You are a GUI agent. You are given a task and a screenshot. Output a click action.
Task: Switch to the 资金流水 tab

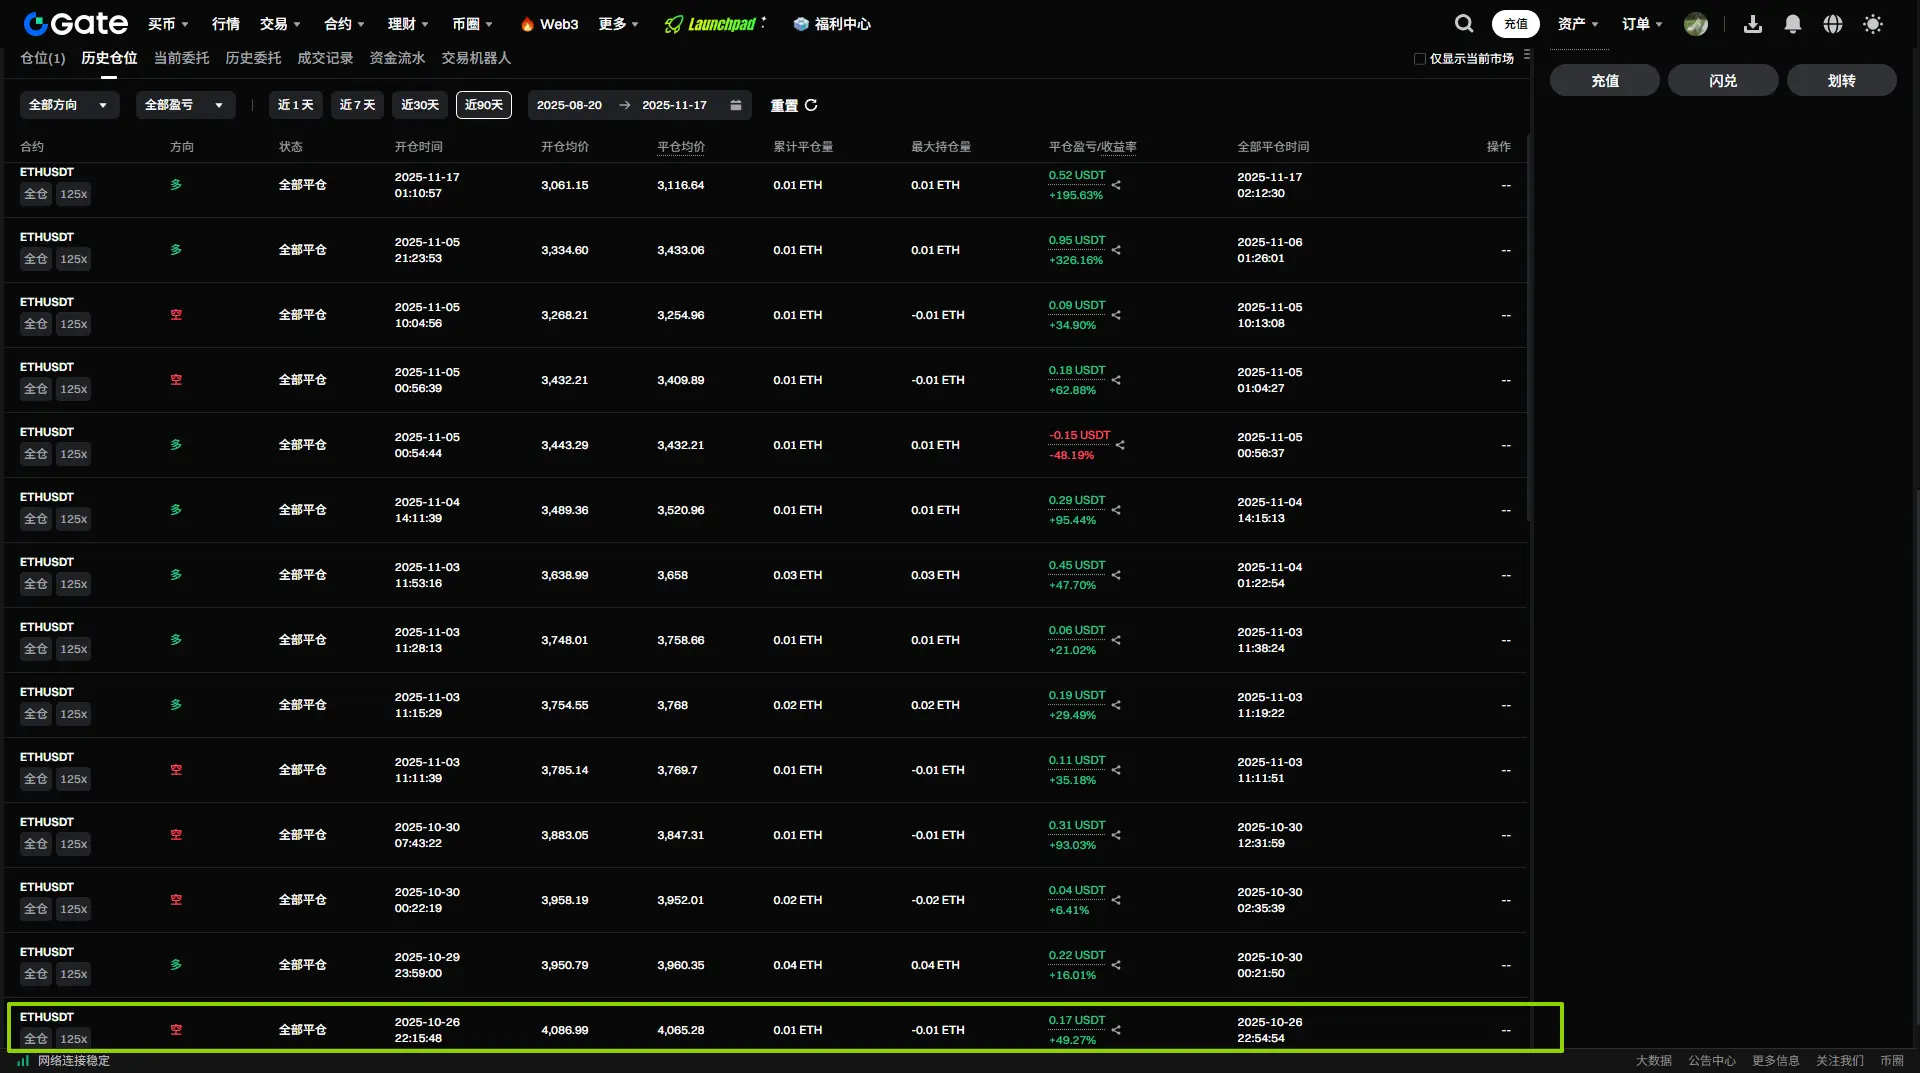pos(397,58)
